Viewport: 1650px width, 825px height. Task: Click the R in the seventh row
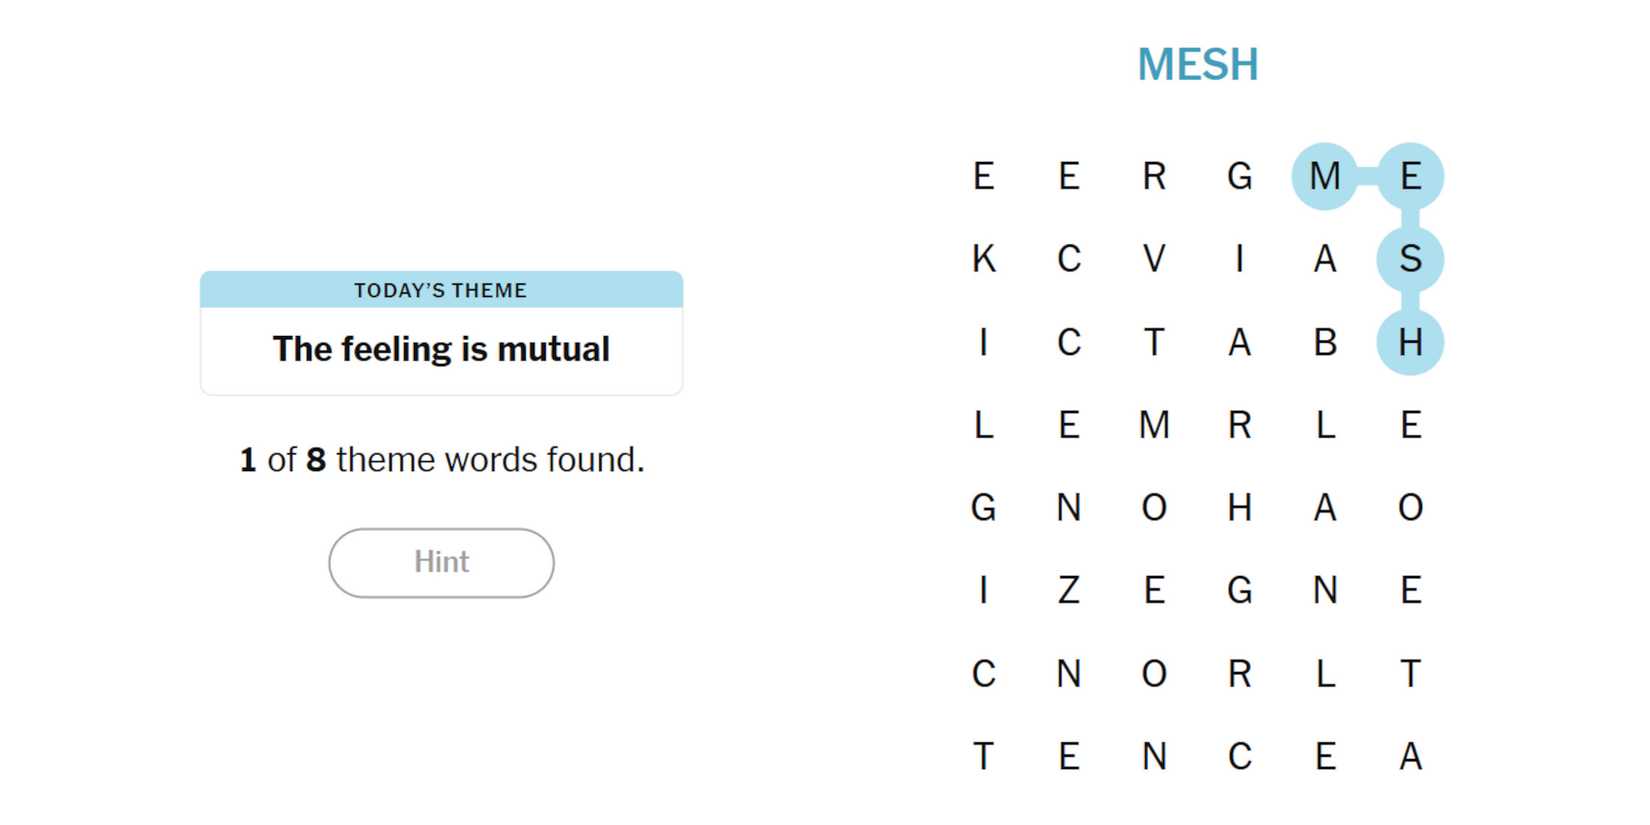pos(1240,674)
